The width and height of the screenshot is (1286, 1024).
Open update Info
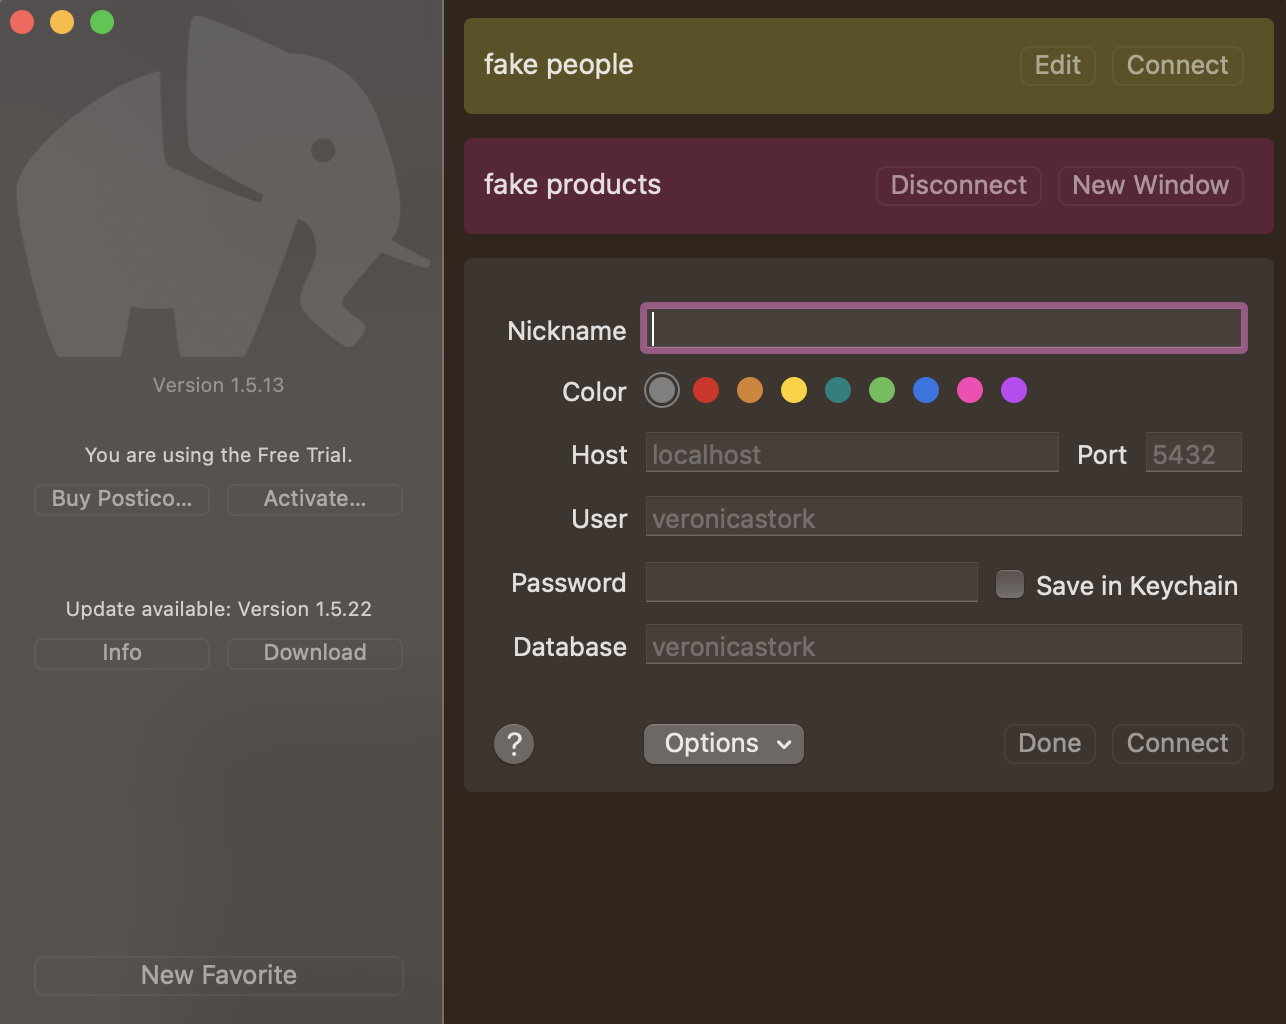122,653
